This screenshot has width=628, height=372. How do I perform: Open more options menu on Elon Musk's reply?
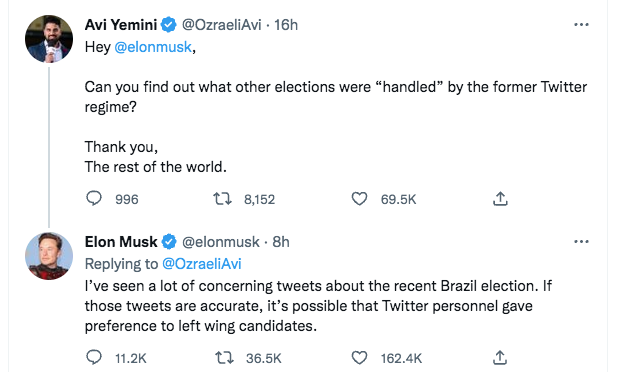coord(581,241)
